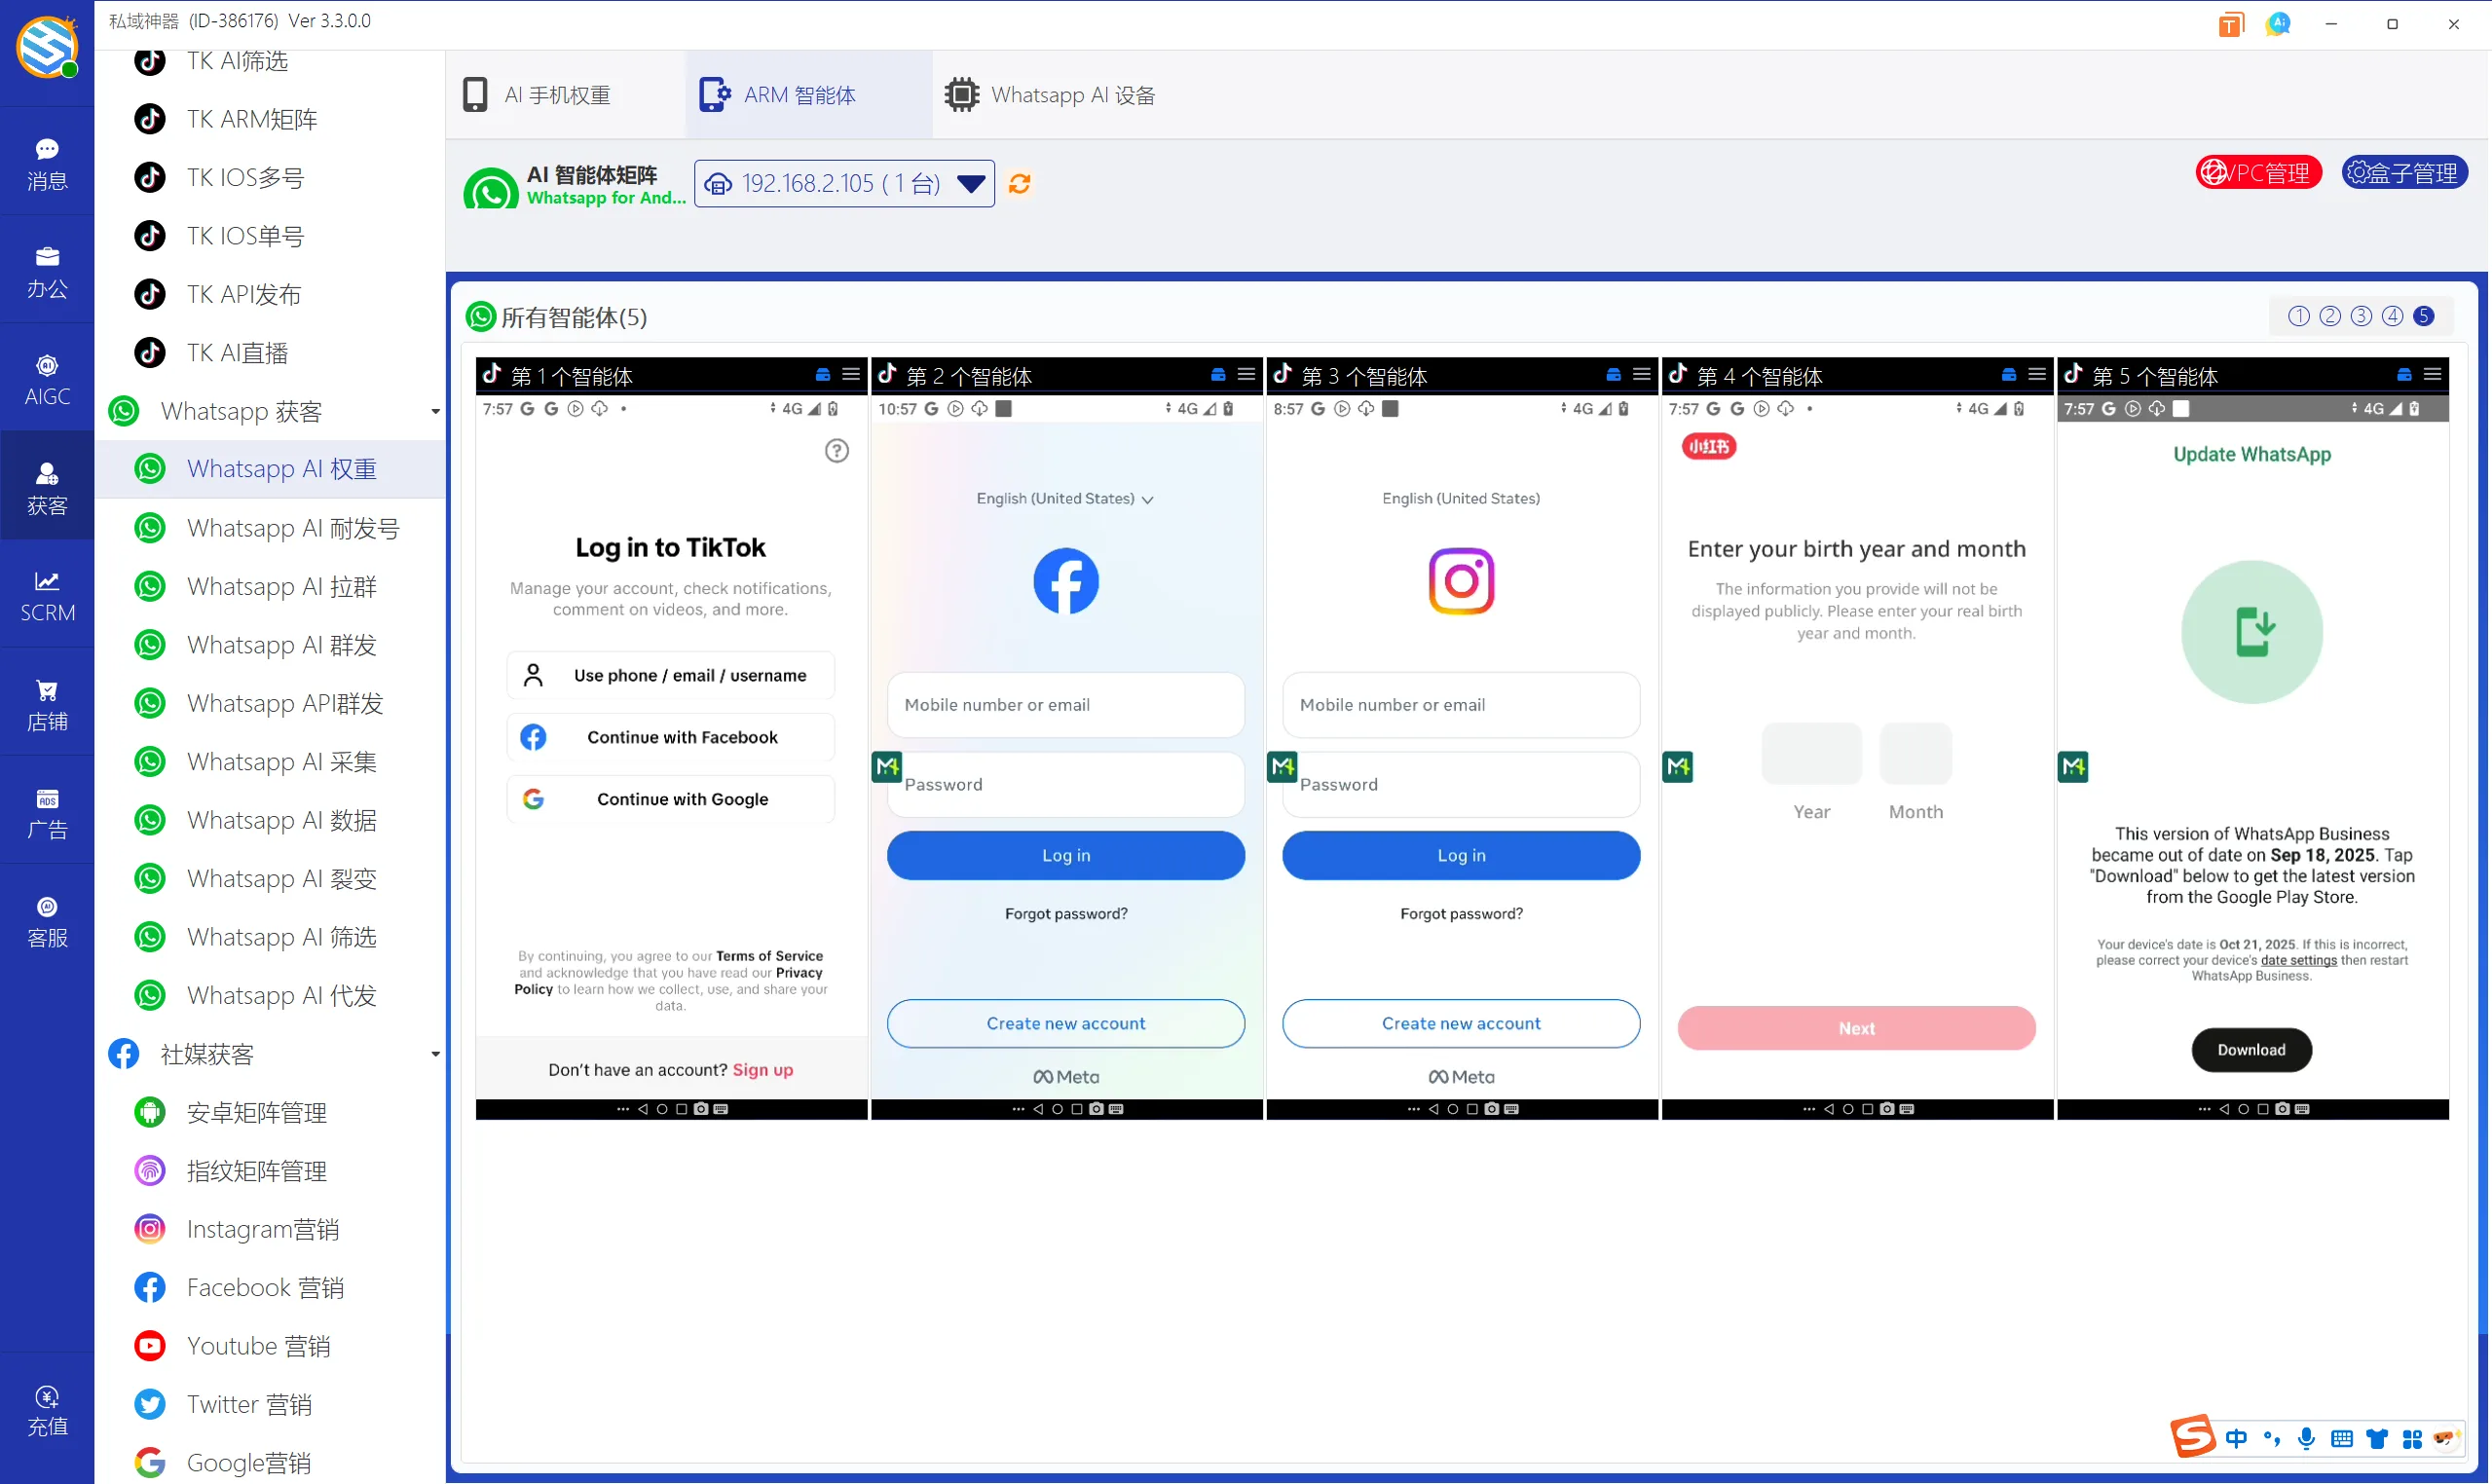Screen dimensions: 2492x1484
Task: Click the help question mark in TikTok login
Action: pos(836,451)
